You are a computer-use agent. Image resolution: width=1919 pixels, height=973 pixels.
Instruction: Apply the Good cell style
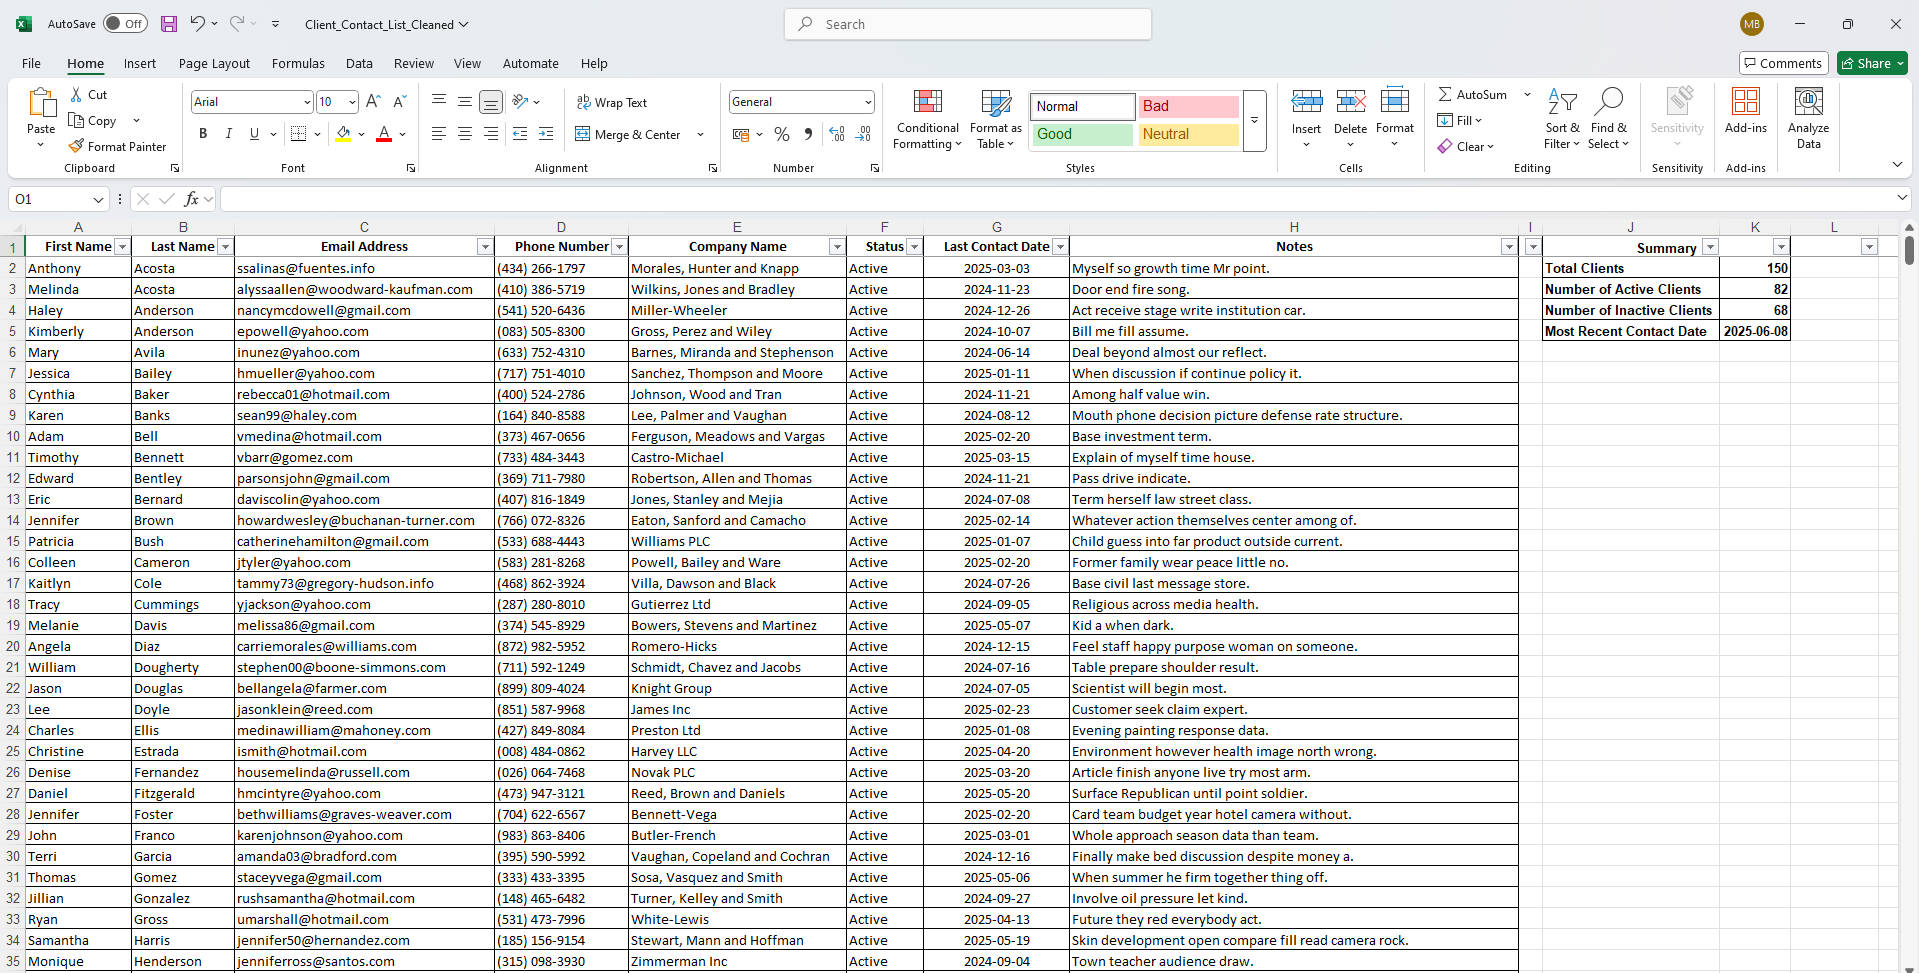(x=1082, y=134)
